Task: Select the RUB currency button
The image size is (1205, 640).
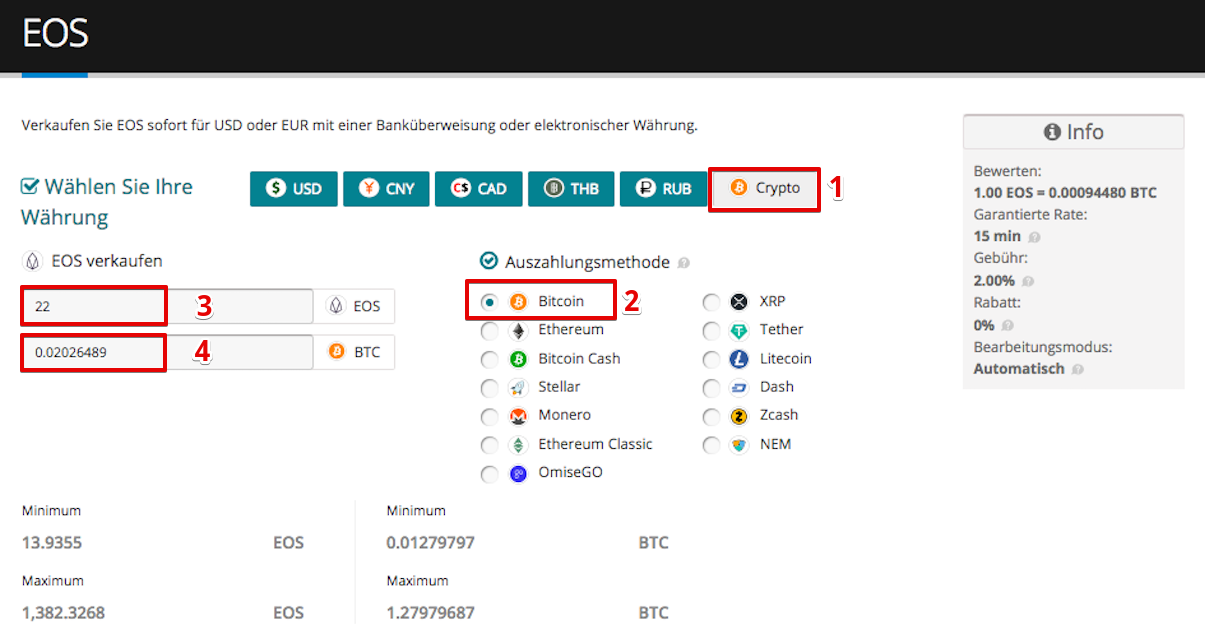Action: 663,189
